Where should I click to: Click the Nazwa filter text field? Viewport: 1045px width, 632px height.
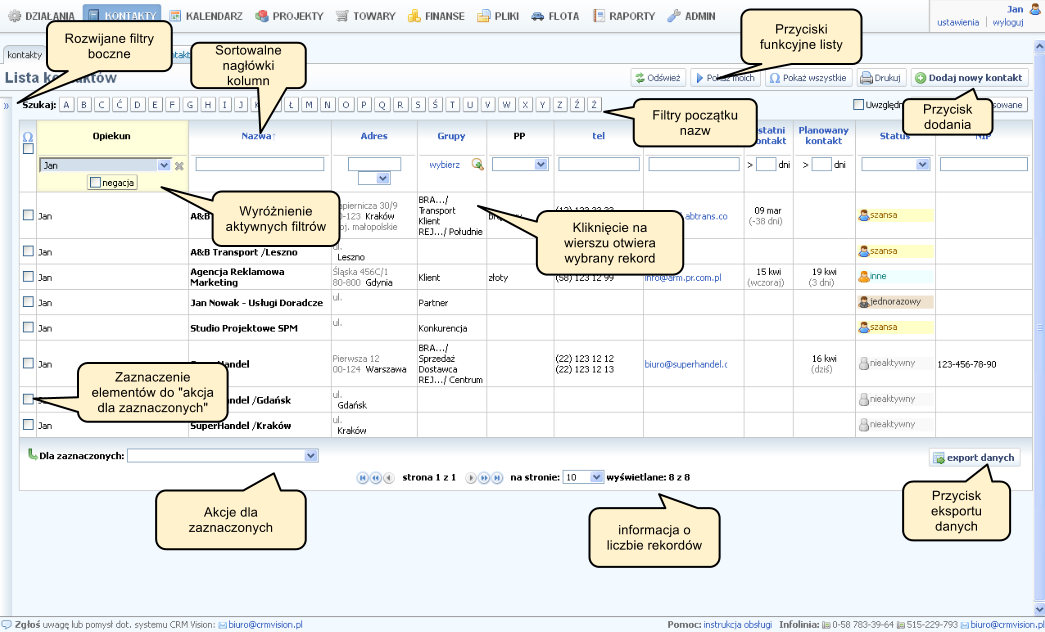[260, 164]
